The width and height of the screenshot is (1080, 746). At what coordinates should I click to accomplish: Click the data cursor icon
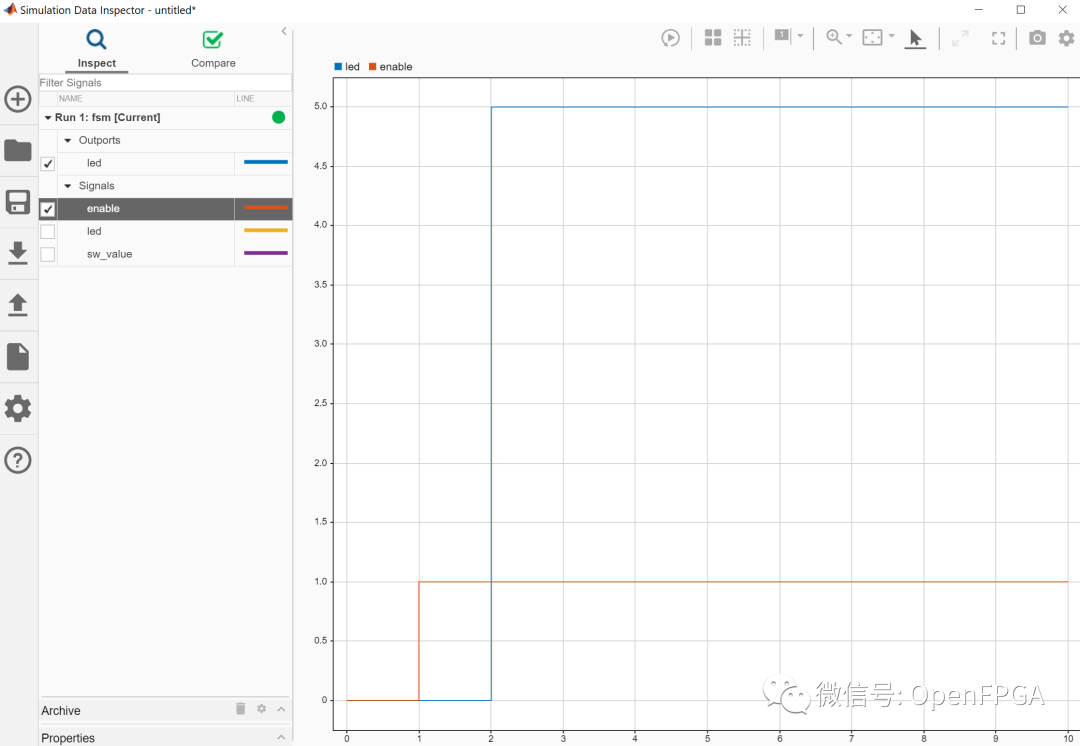tap(782, 36)
